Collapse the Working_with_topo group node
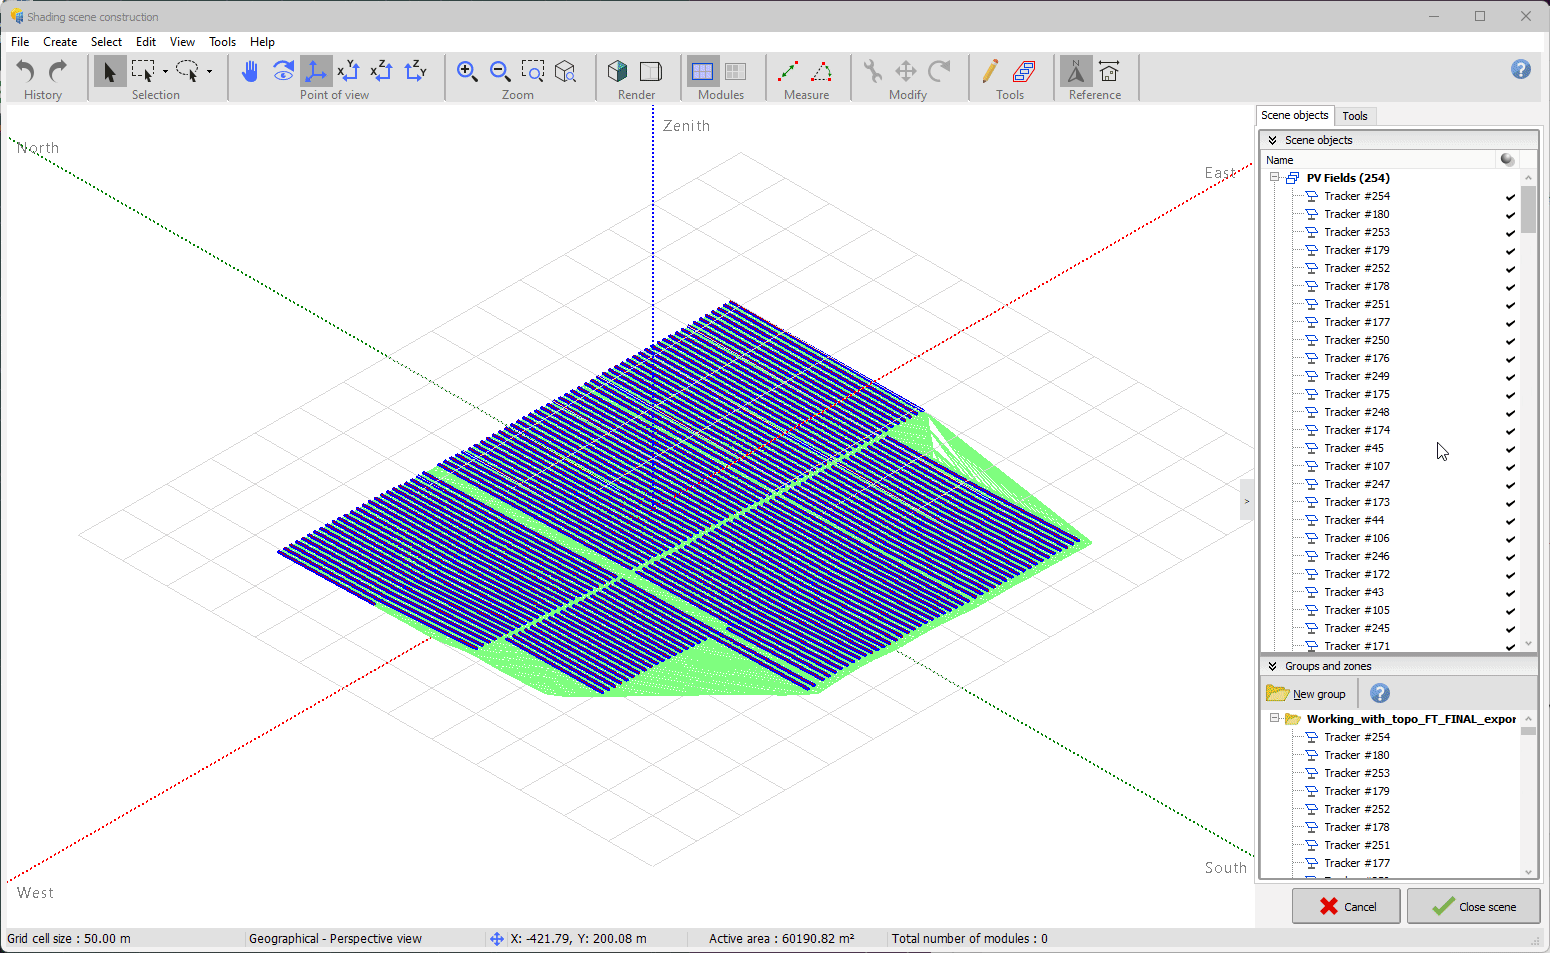The image size is (1550, 953). click(x=1275, y=719)
